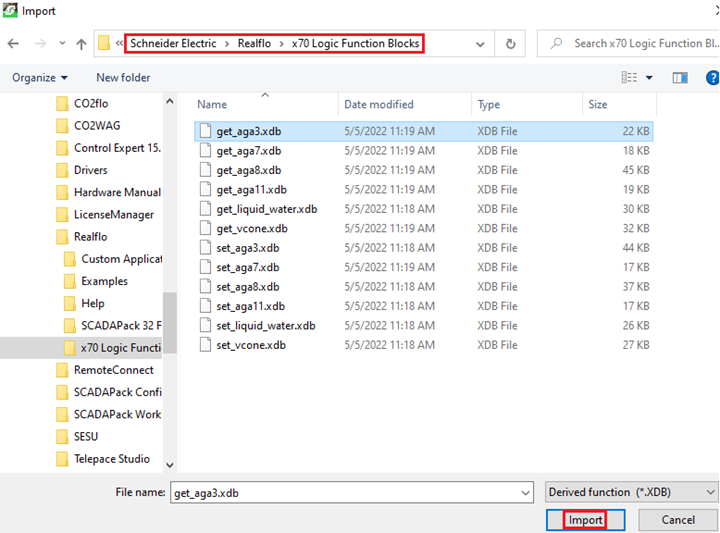The width and height of the screenshot is (720, 533).
Task: Open the CO2WAG folder in tree
Action: click(88, 125)
